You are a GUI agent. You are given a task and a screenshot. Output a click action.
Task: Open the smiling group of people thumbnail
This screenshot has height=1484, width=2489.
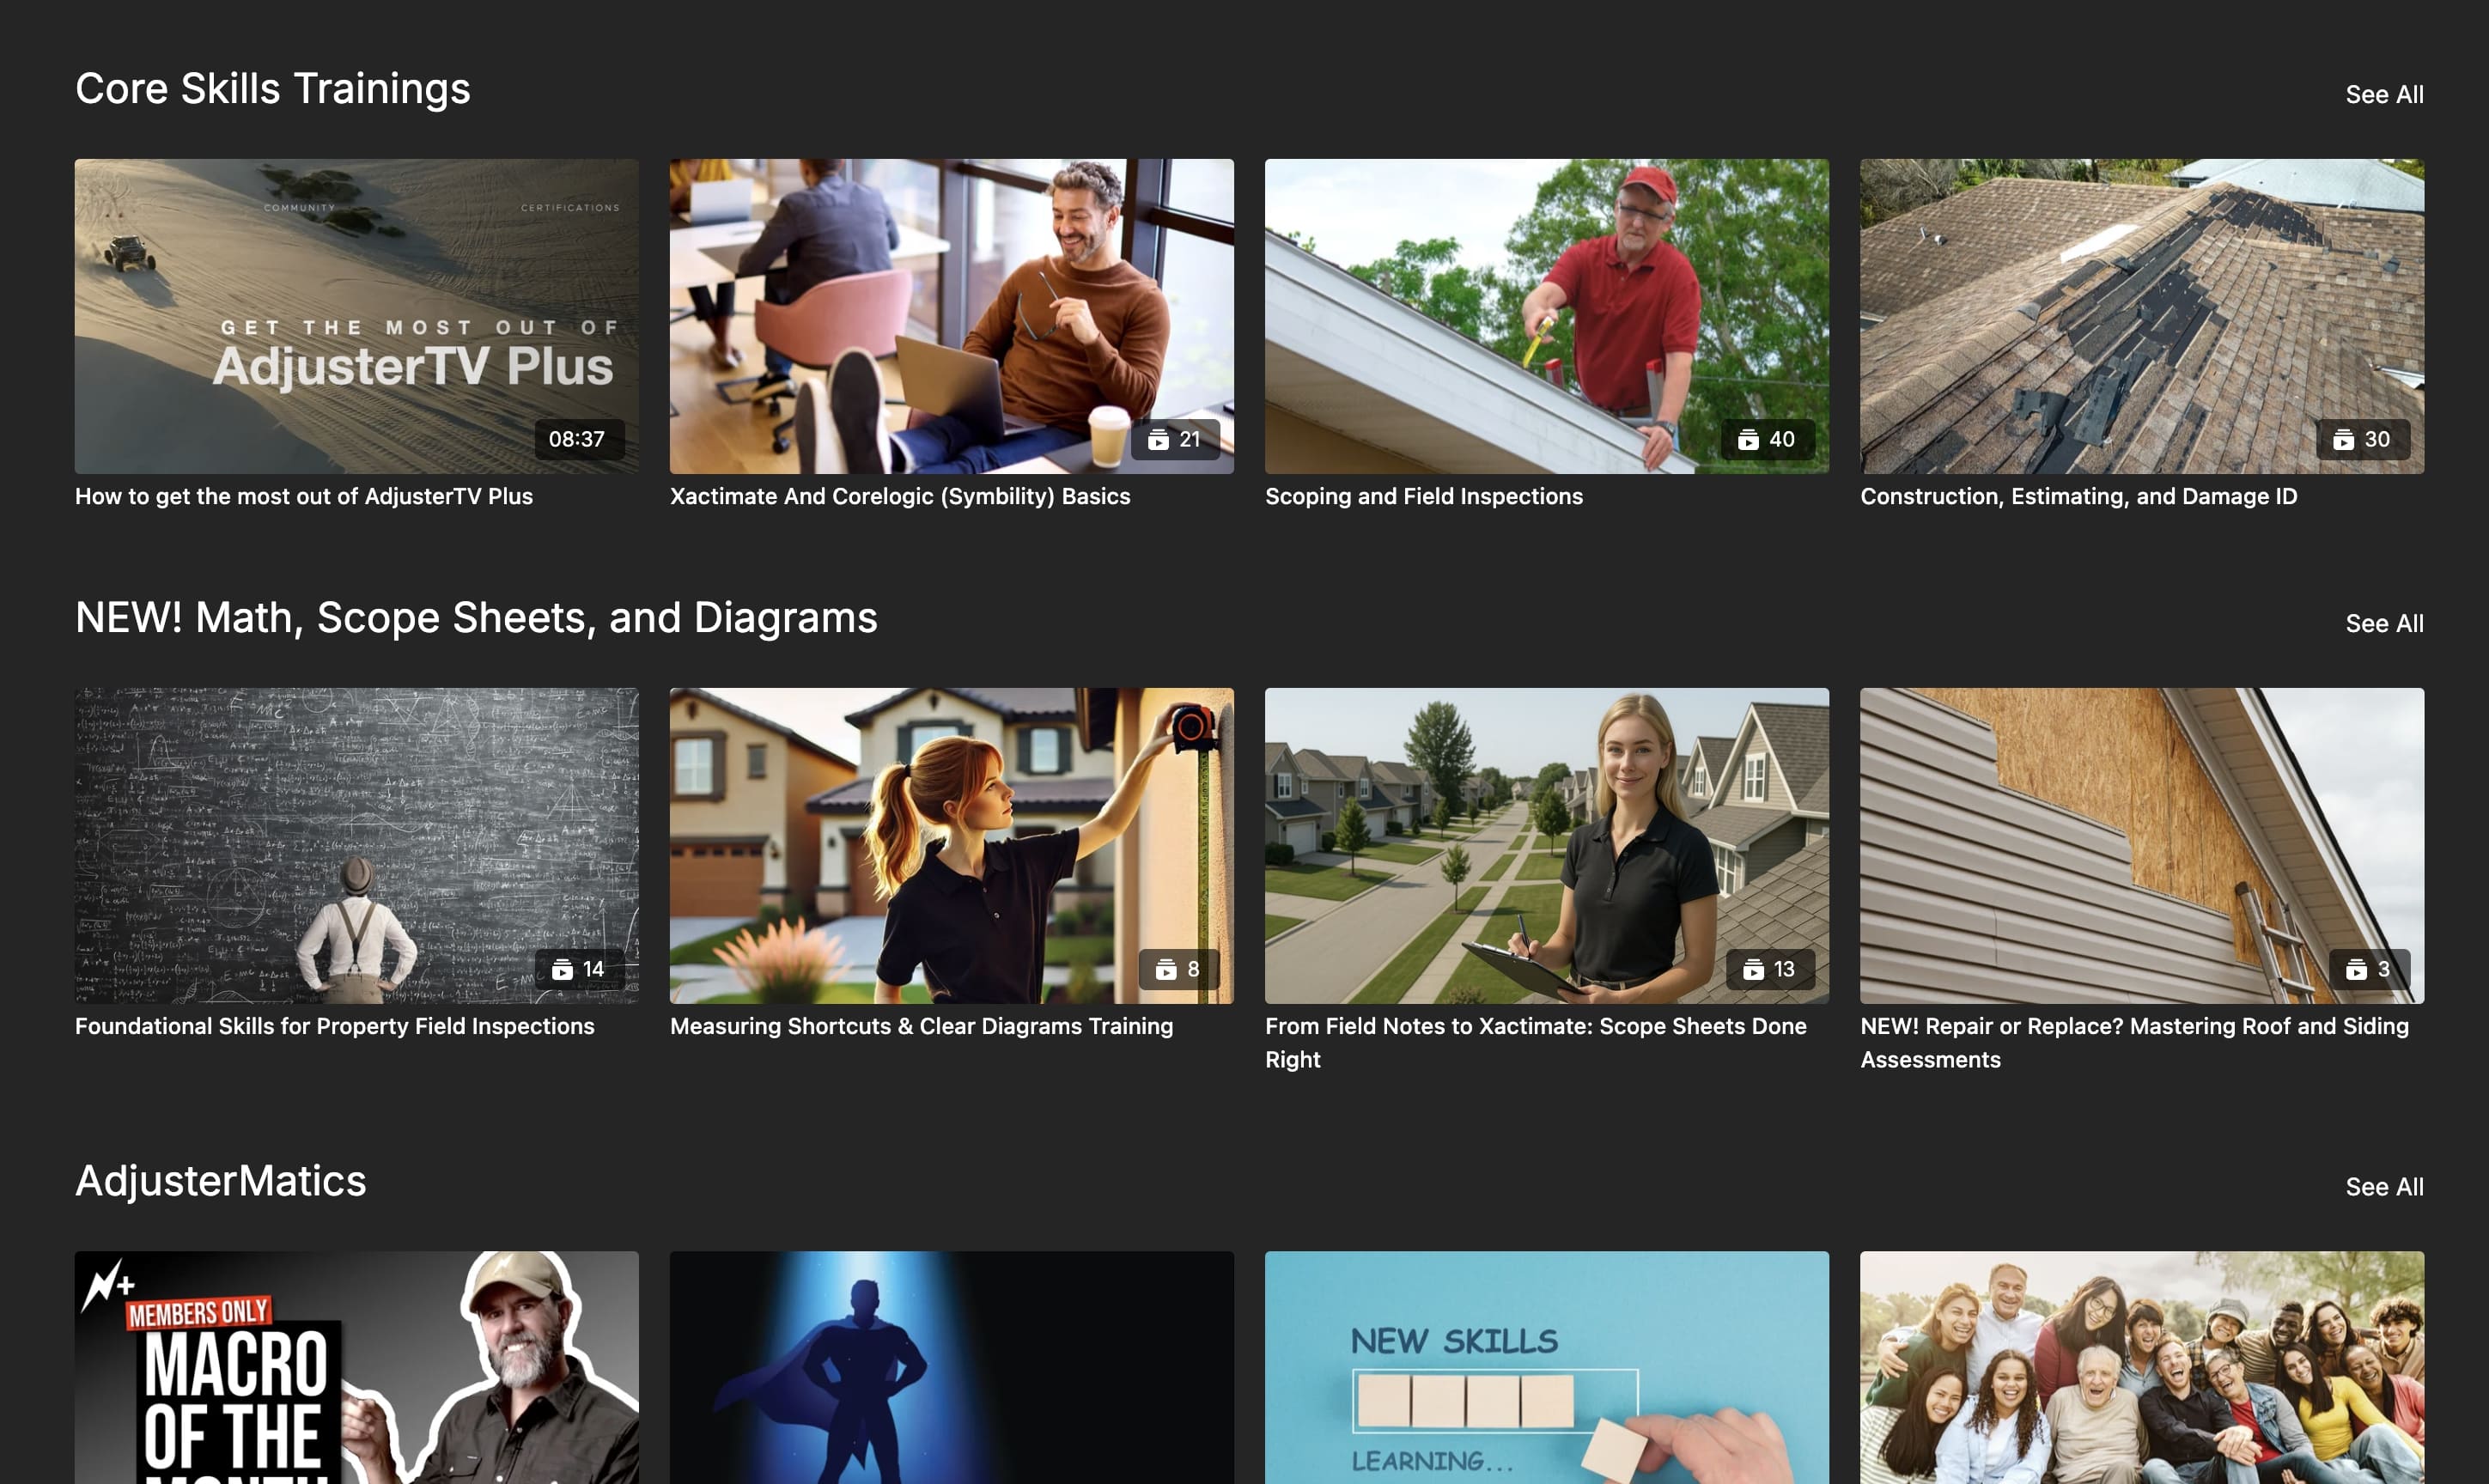point(2142,1367)
